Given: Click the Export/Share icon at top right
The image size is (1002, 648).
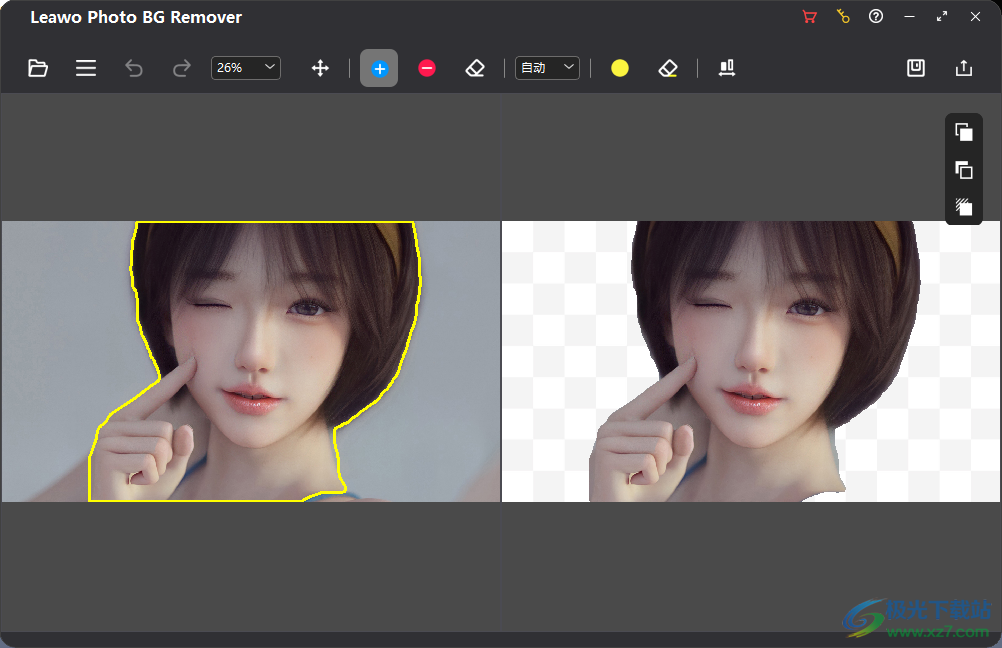Looking at the screenshot, I should click(x=963, y=68).
